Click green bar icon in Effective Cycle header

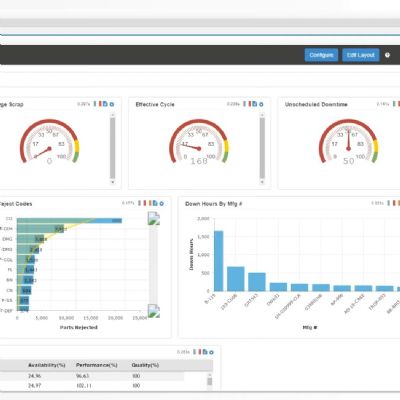[x=245, y=104]
